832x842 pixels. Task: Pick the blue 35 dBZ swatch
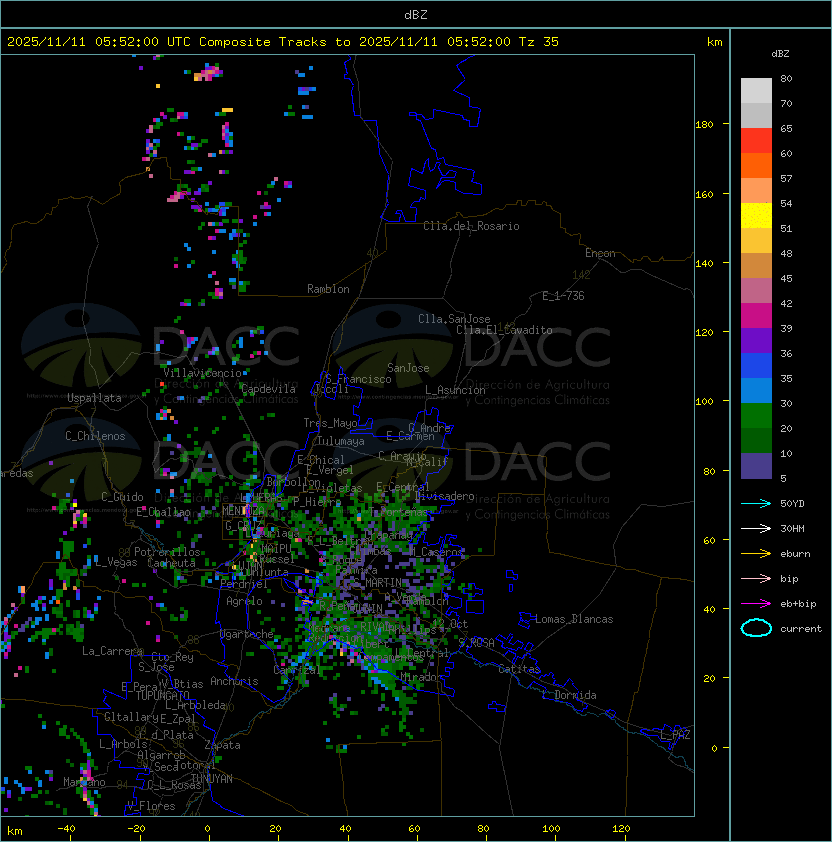coord(756,365)
